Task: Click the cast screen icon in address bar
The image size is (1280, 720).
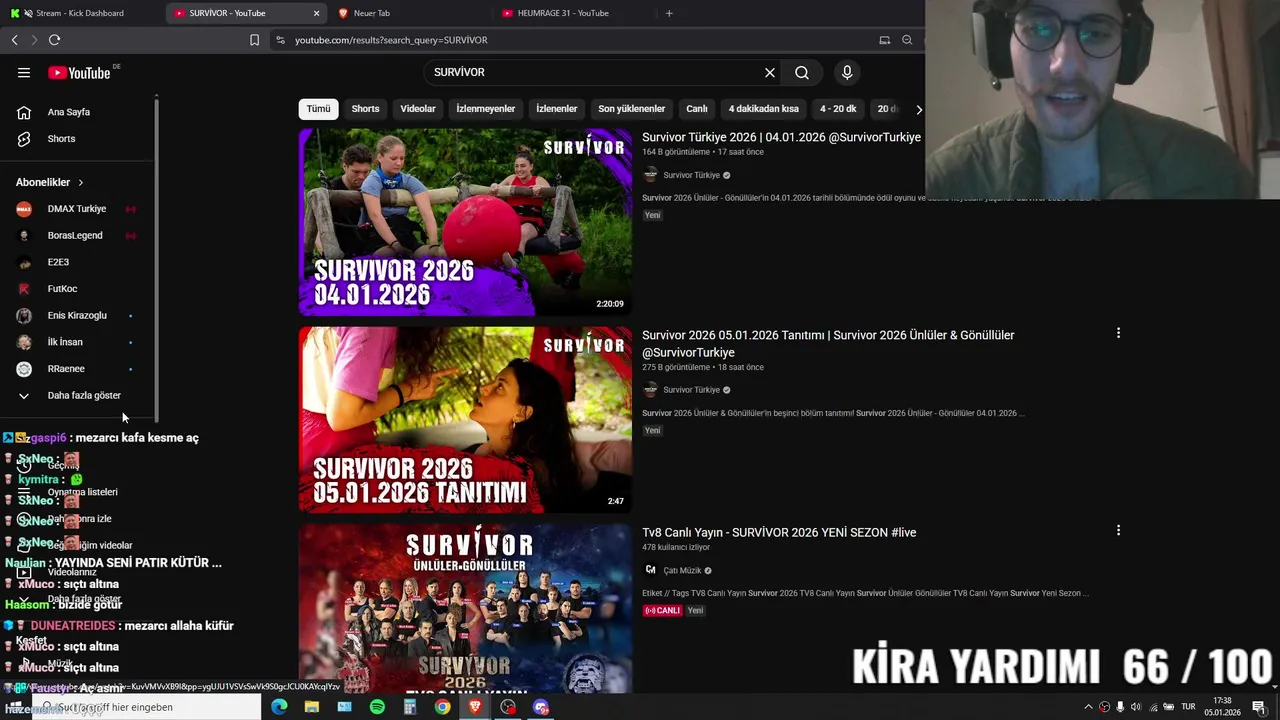Action: [x=884, y=40]
